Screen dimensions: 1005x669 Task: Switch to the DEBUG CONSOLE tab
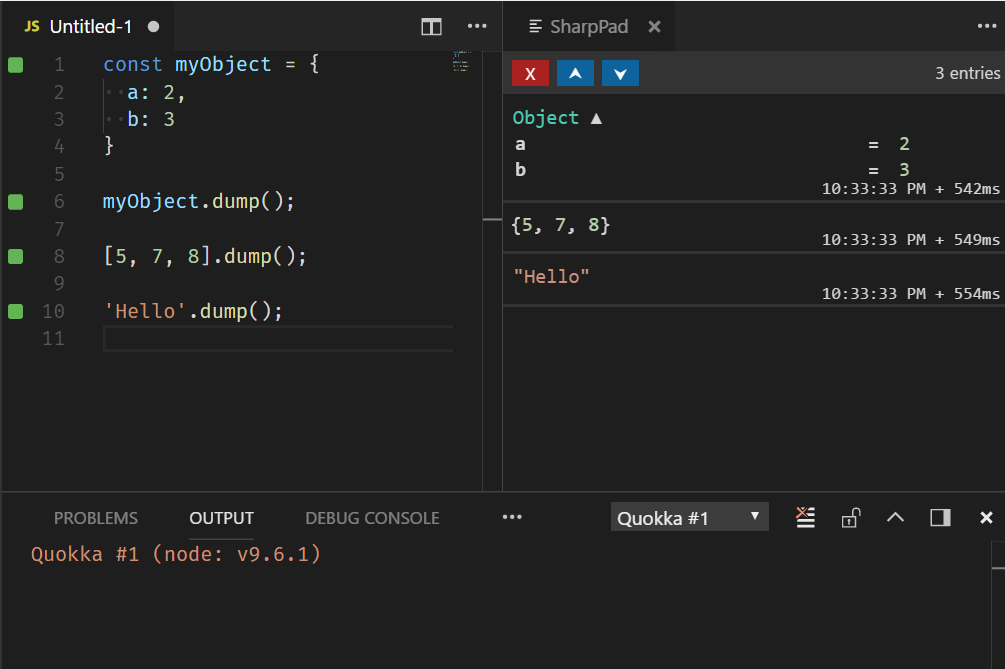point(371,517)
